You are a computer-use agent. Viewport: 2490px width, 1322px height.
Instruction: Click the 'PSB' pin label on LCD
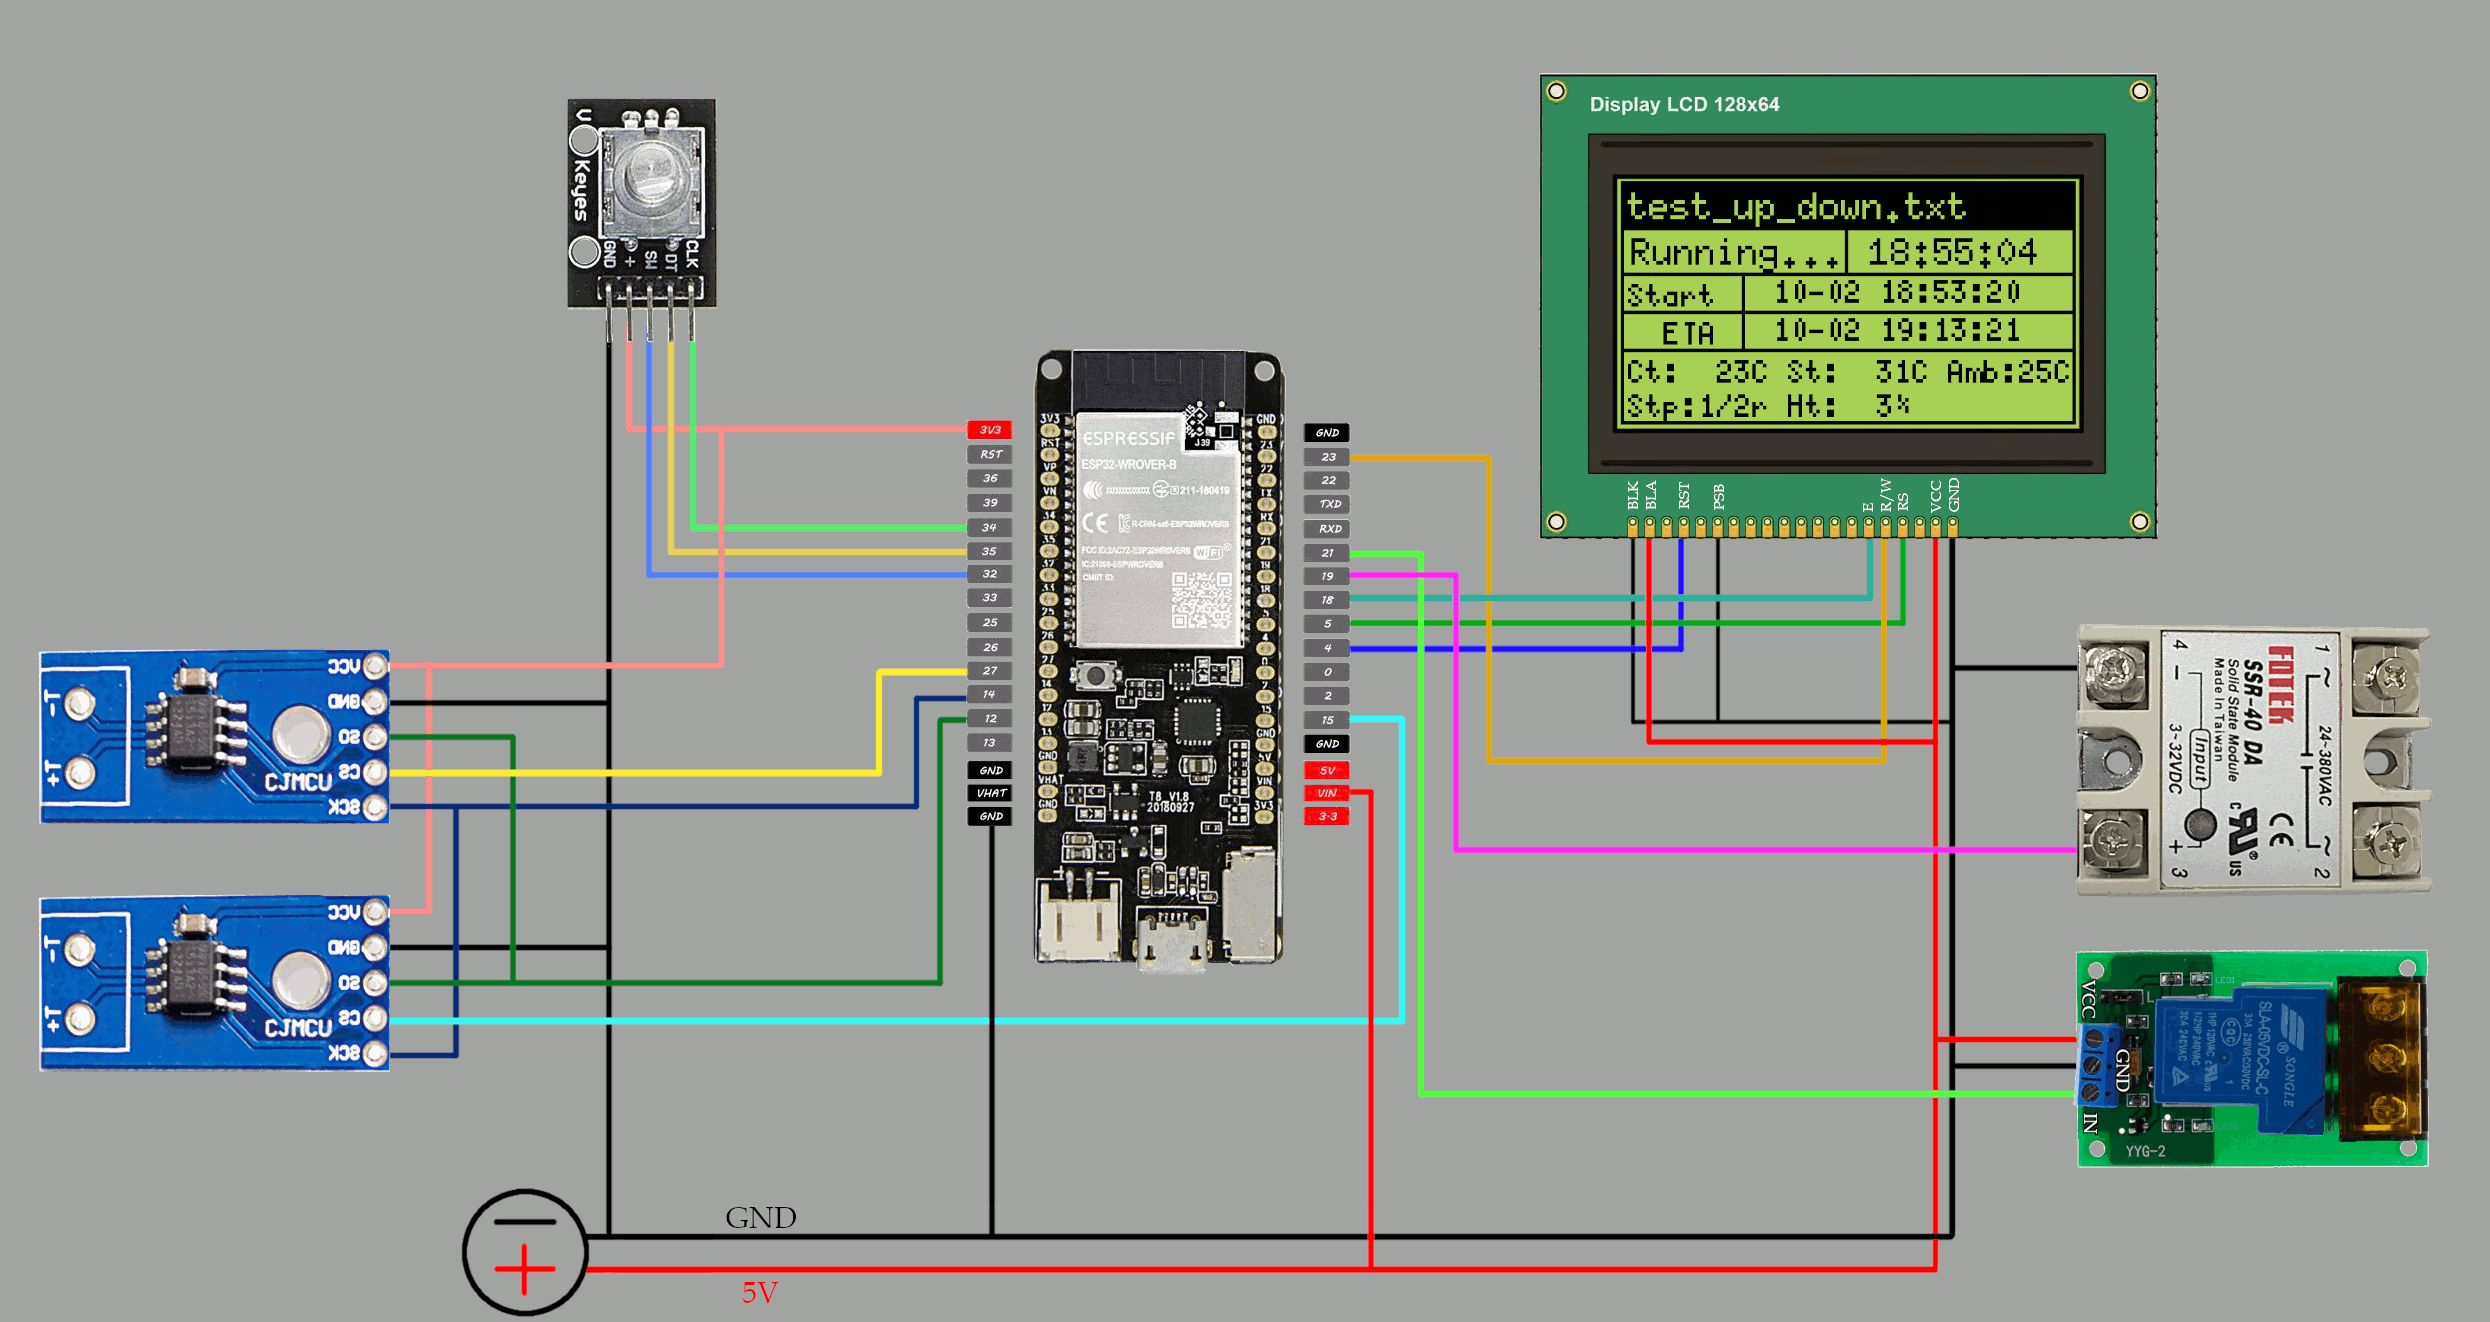(1718, 496)
